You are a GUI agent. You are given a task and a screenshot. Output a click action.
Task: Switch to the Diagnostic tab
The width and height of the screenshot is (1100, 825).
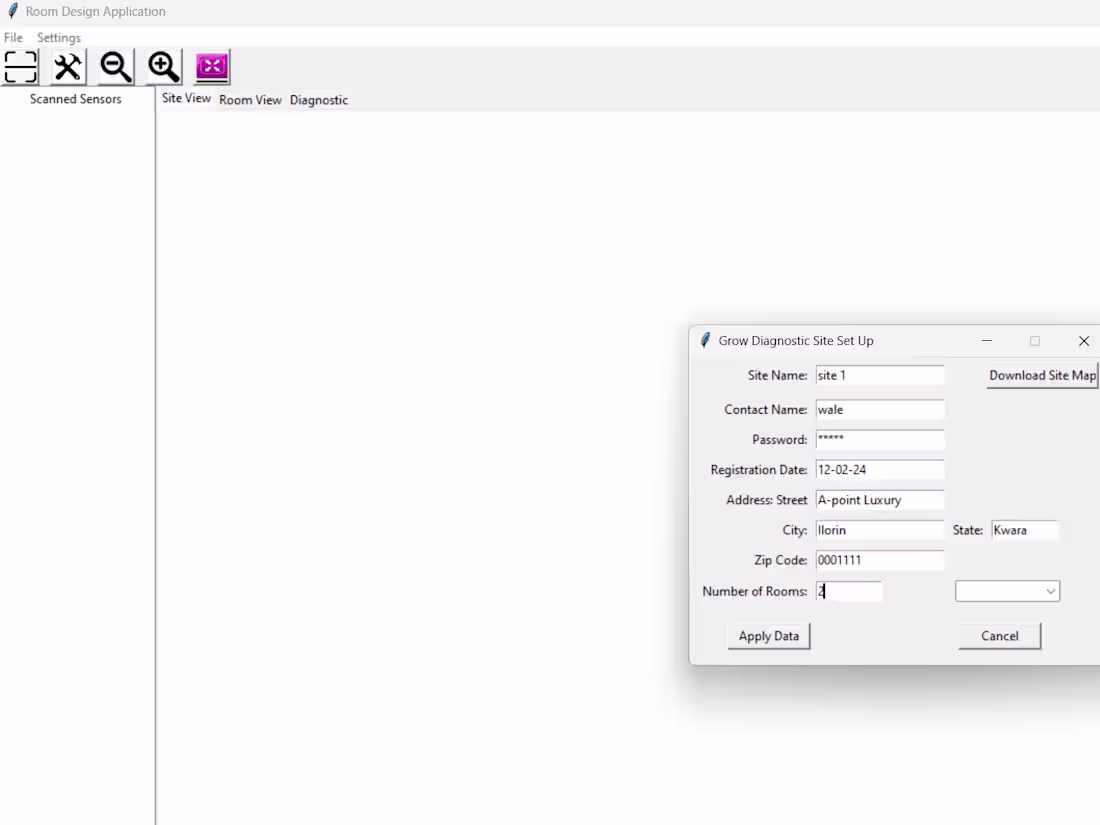pos(318,100)
